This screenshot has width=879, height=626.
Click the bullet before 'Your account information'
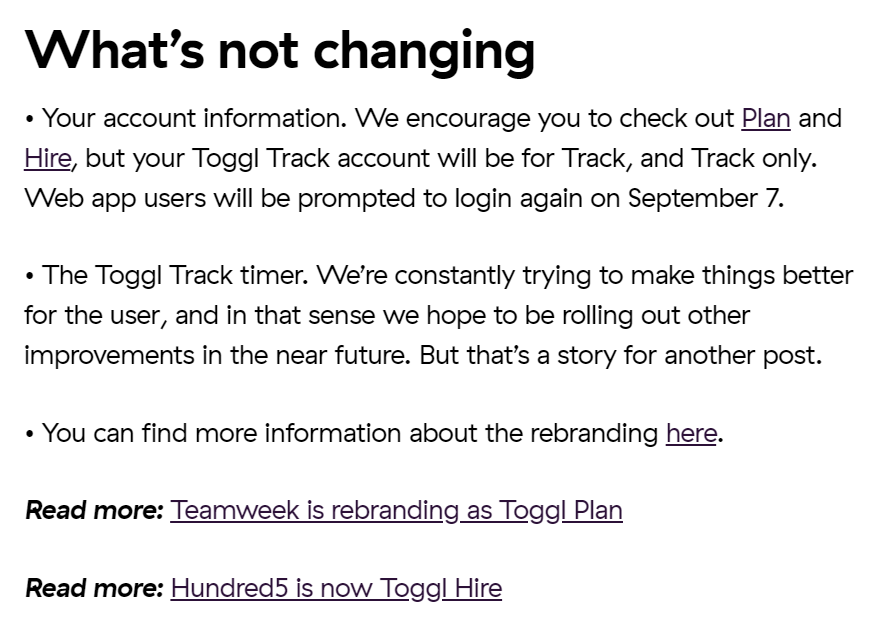29,120
